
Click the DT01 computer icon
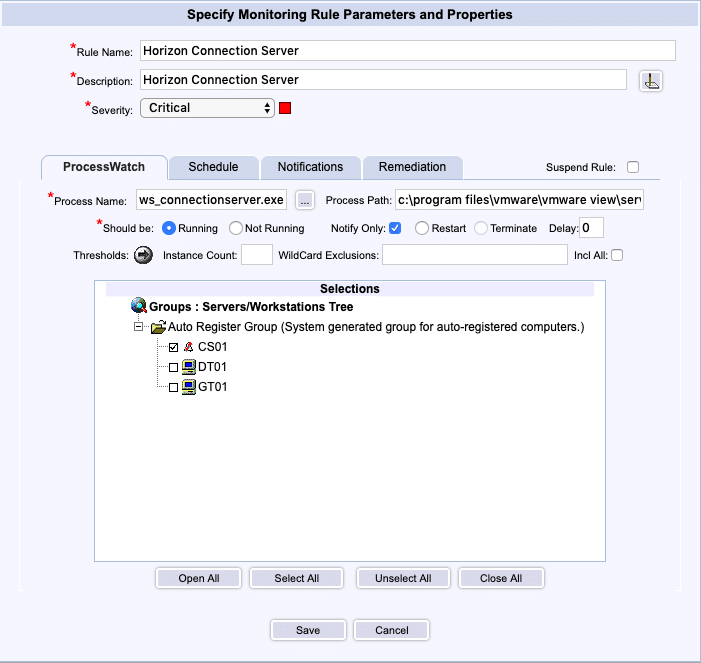188,367
